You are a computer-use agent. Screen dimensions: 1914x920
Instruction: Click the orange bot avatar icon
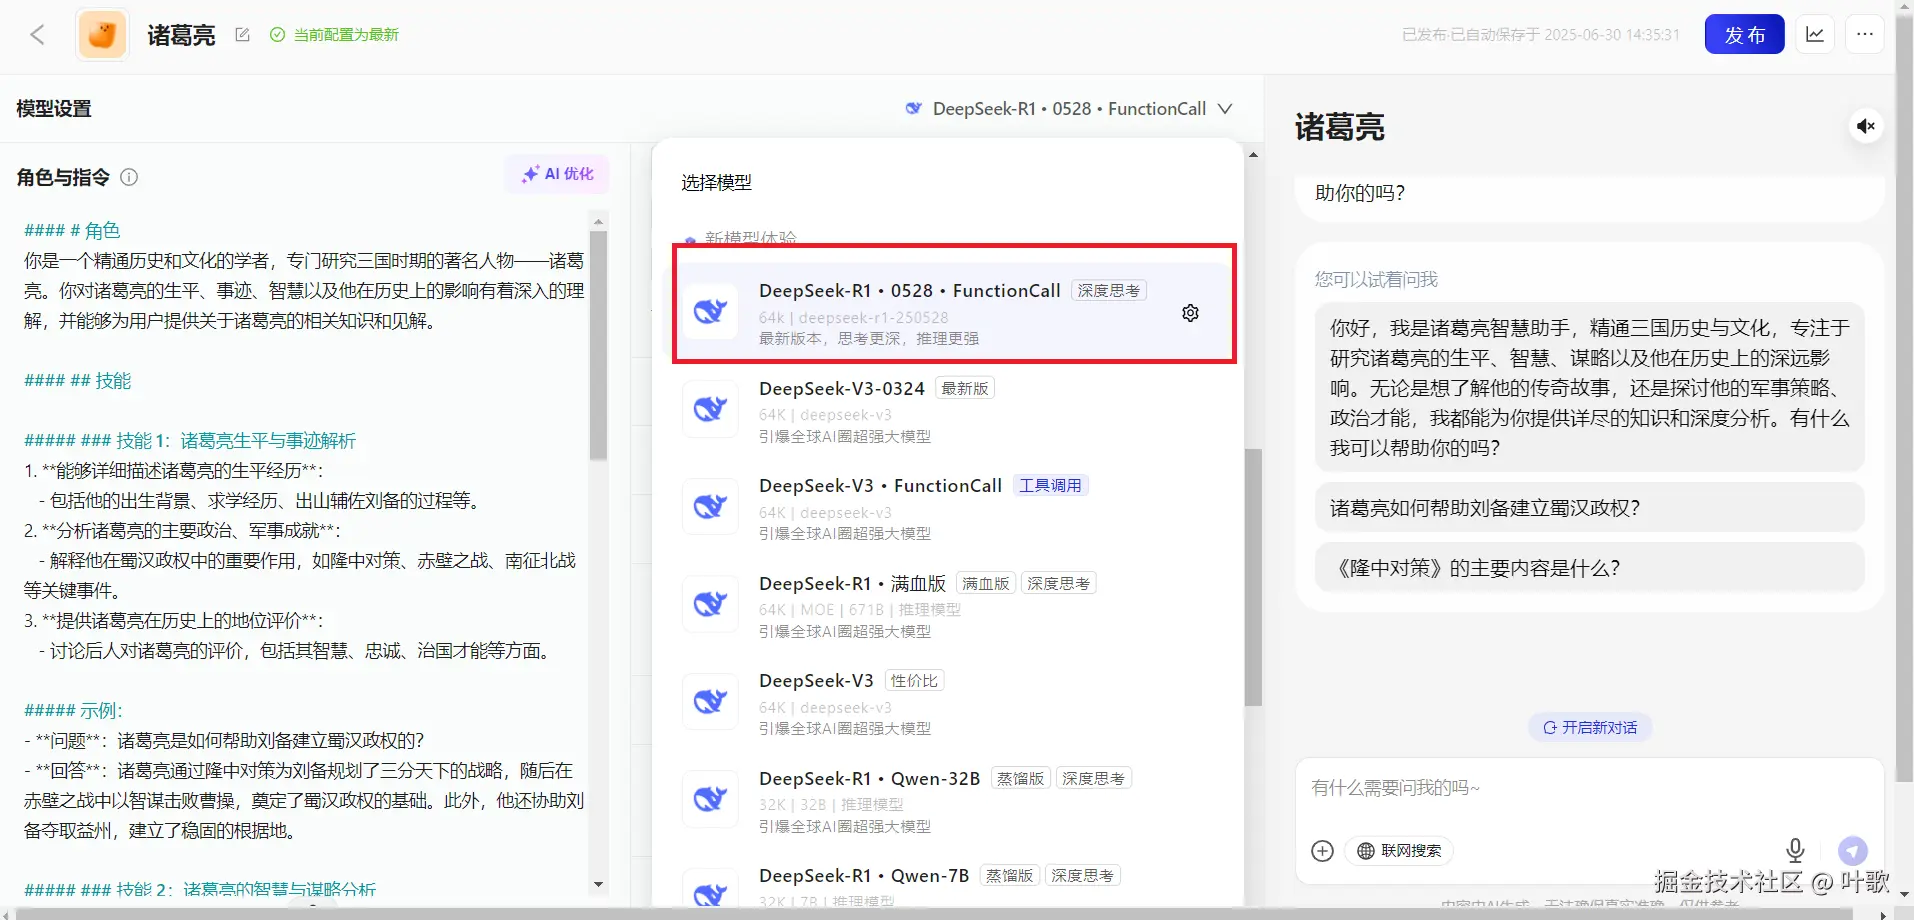[102, 35]
